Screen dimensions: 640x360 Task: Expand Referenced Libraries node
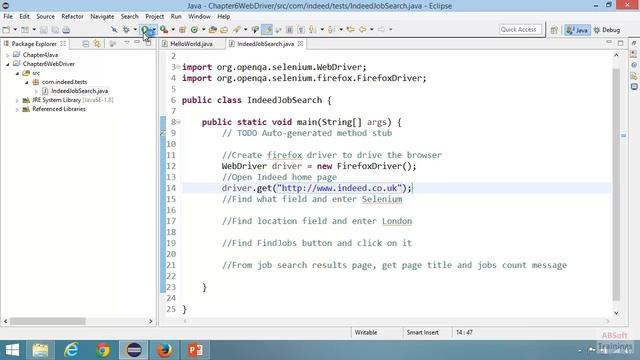coord(17,109)
